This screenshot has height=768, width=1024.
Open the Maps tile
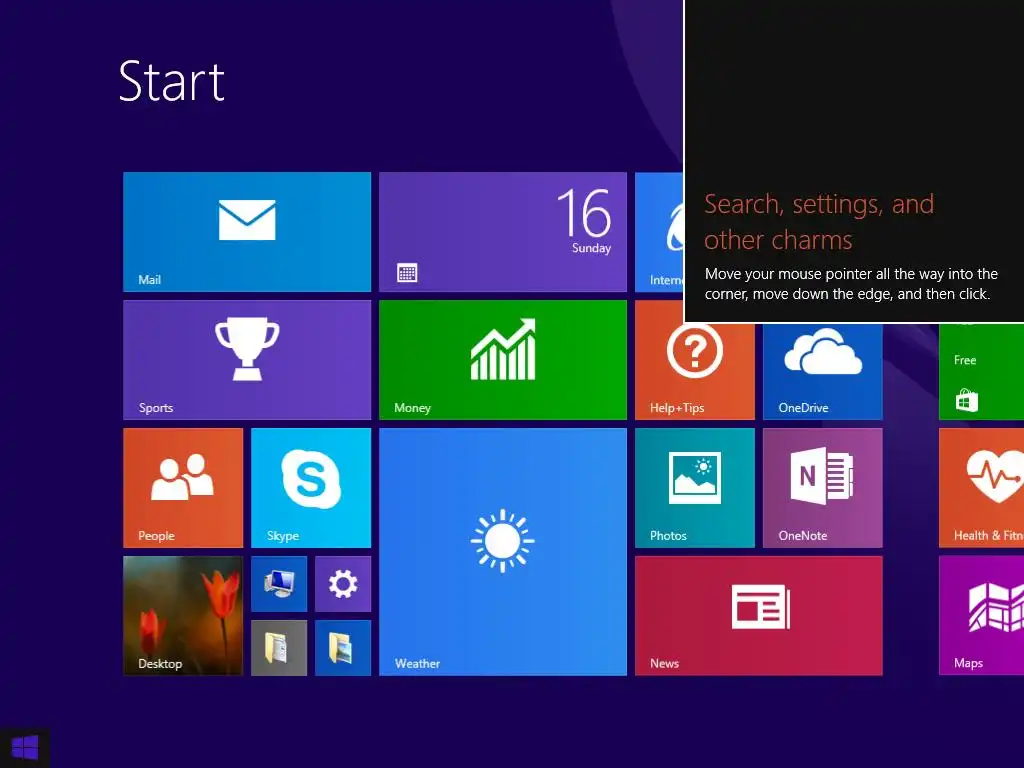(982, 616)
